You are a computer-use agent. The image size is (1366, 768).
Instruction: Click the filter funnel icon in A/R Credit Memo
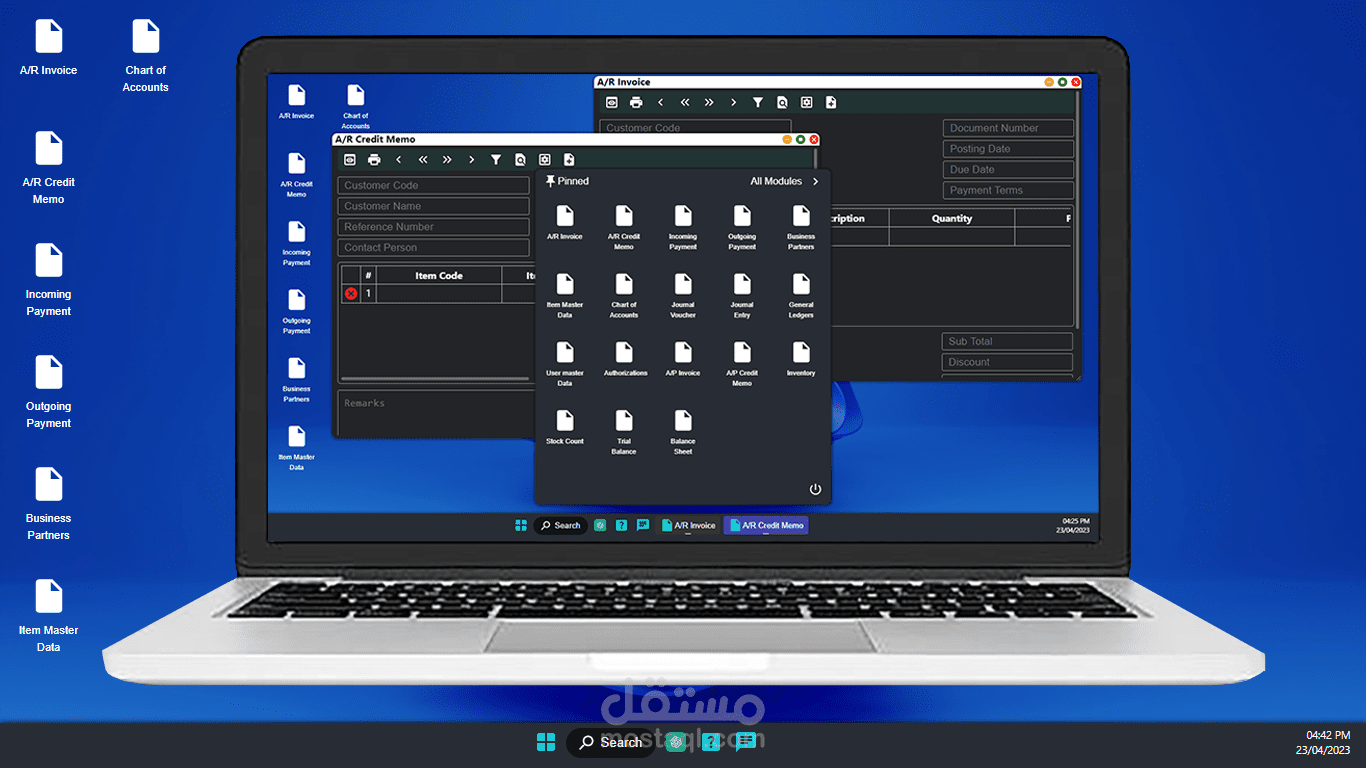pyautogui.click(x=496, y=160)
